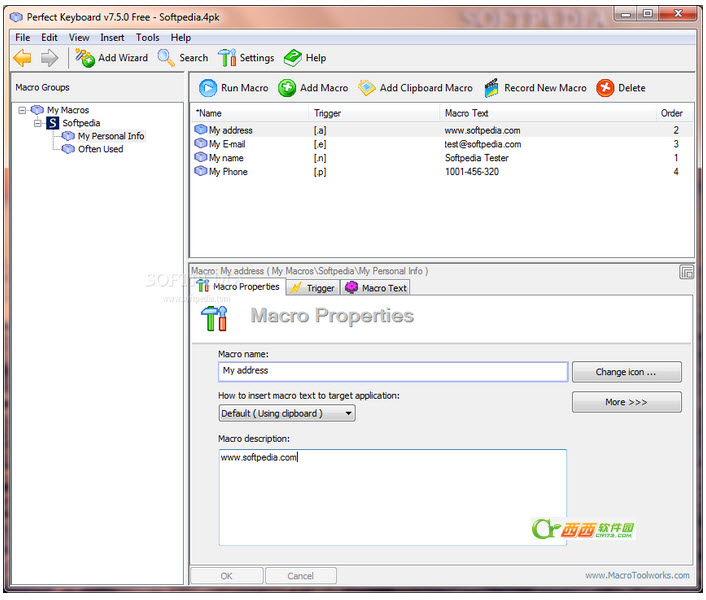The height and width of the screenshot is (600, 706).
Task: Go back with the orange left arrow
Action: [x=22, y=58]
